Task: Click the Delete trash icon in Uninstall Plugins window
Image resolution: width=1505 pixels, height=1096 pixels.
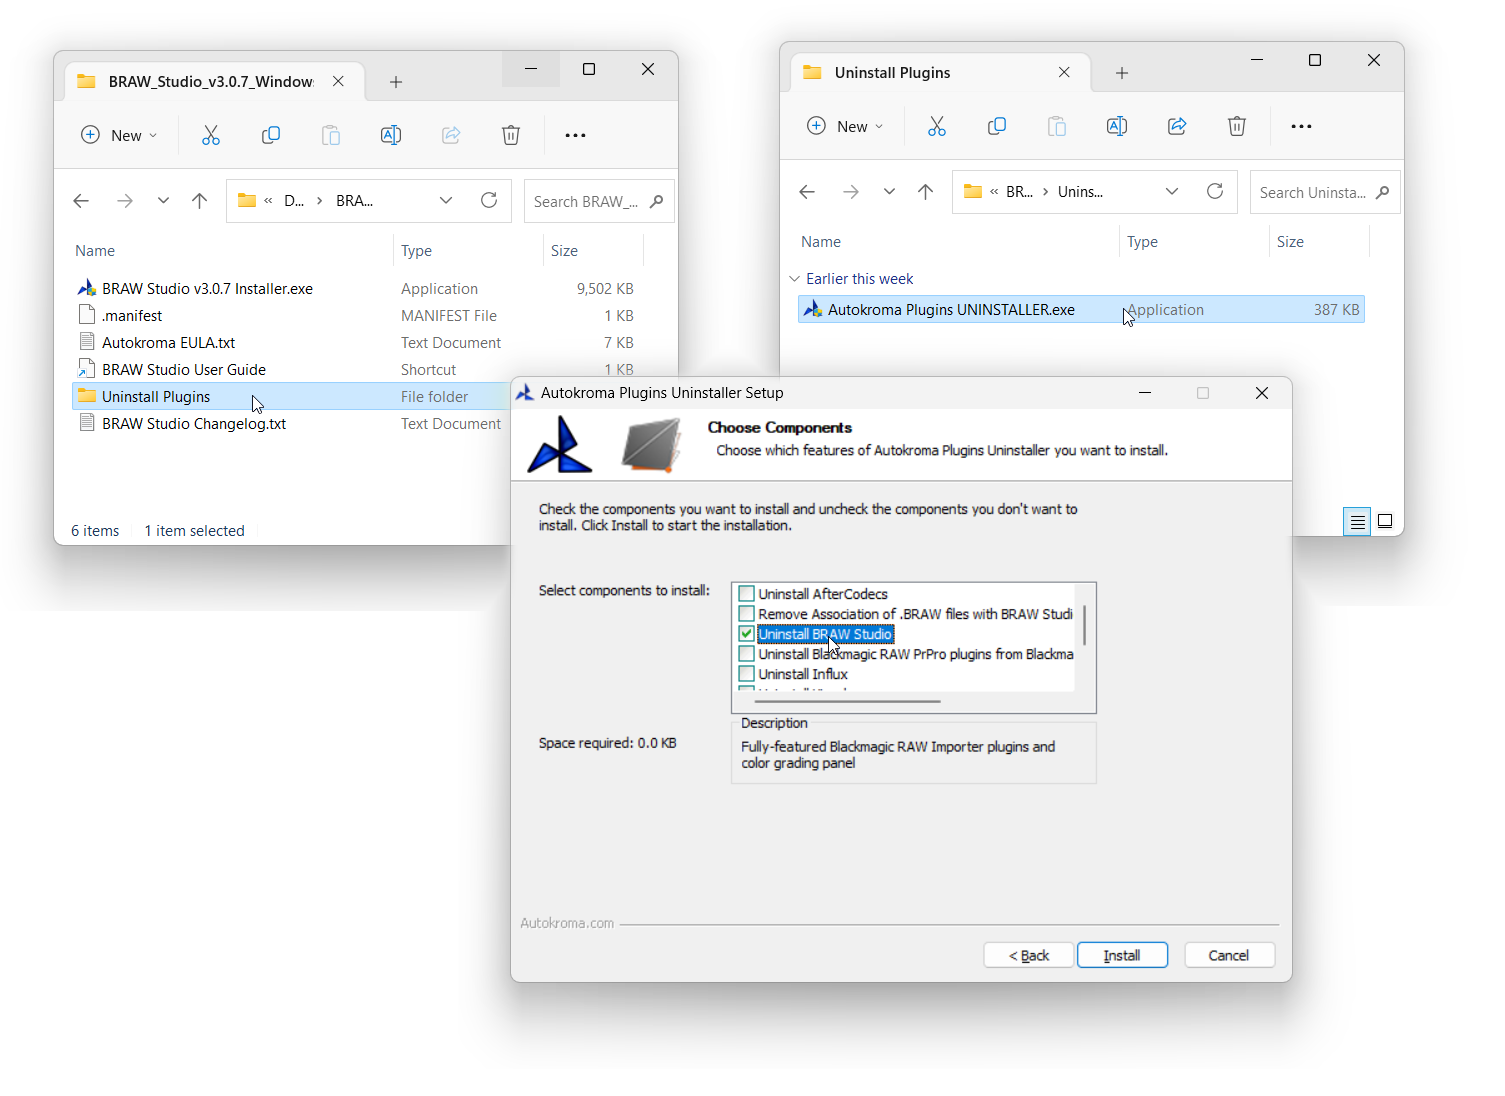Action: point(1236,126)
